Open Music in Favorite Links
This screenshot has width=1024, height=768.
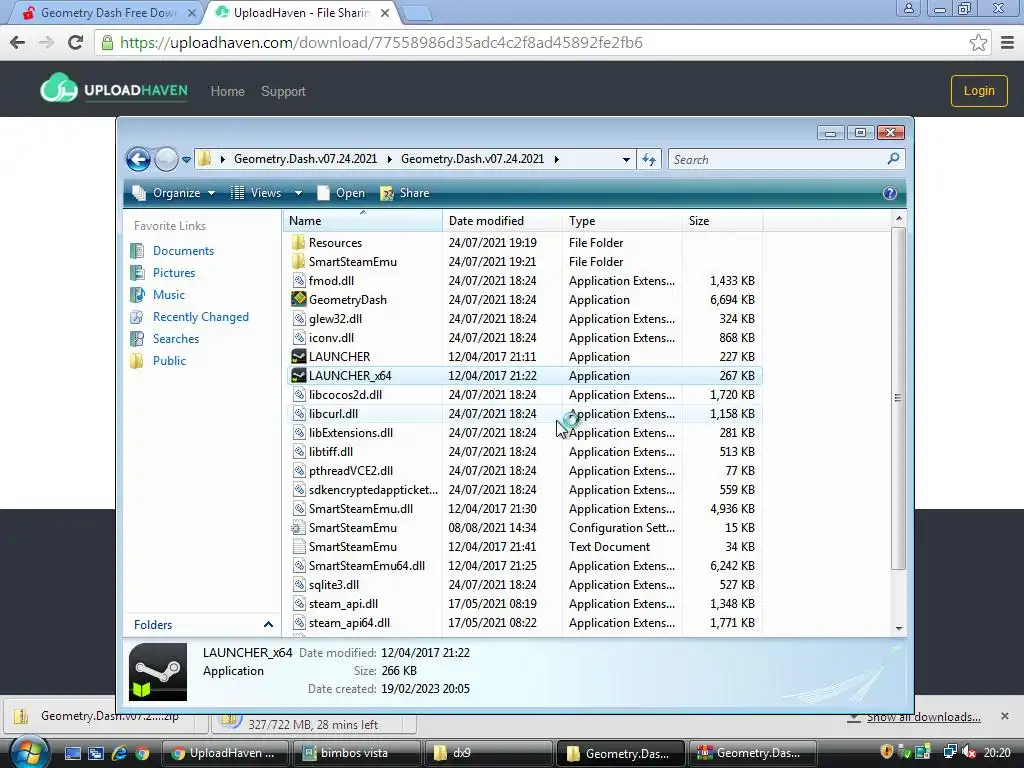click(x=168, y=295)
